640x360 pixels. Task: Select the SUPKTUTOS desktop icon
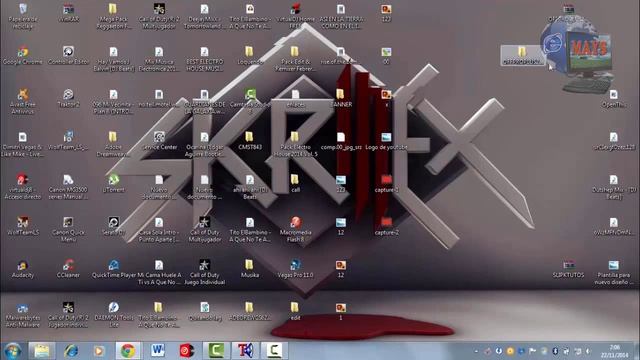point(568,269)
